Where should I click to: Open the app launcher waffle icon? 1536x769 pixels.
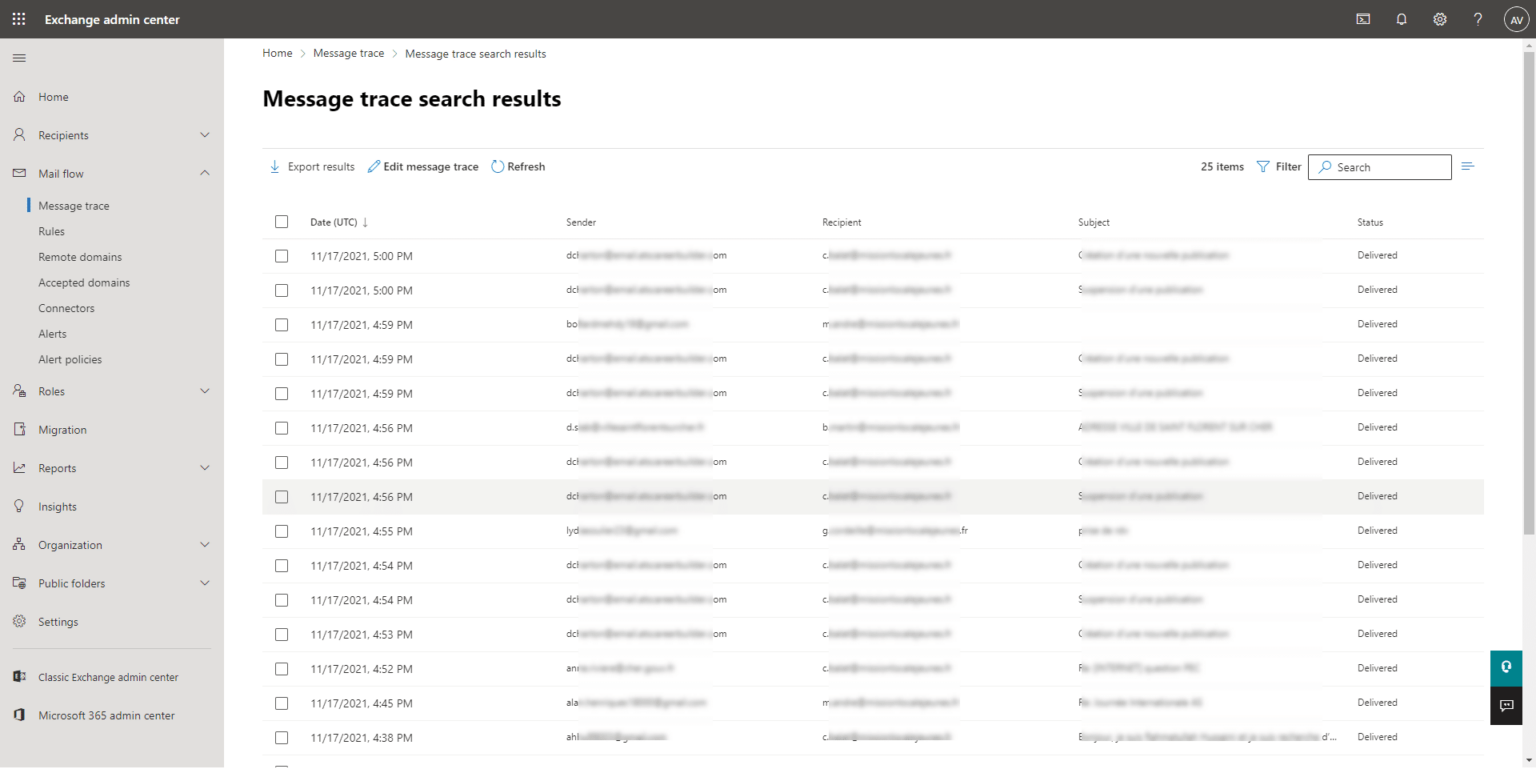19,19
